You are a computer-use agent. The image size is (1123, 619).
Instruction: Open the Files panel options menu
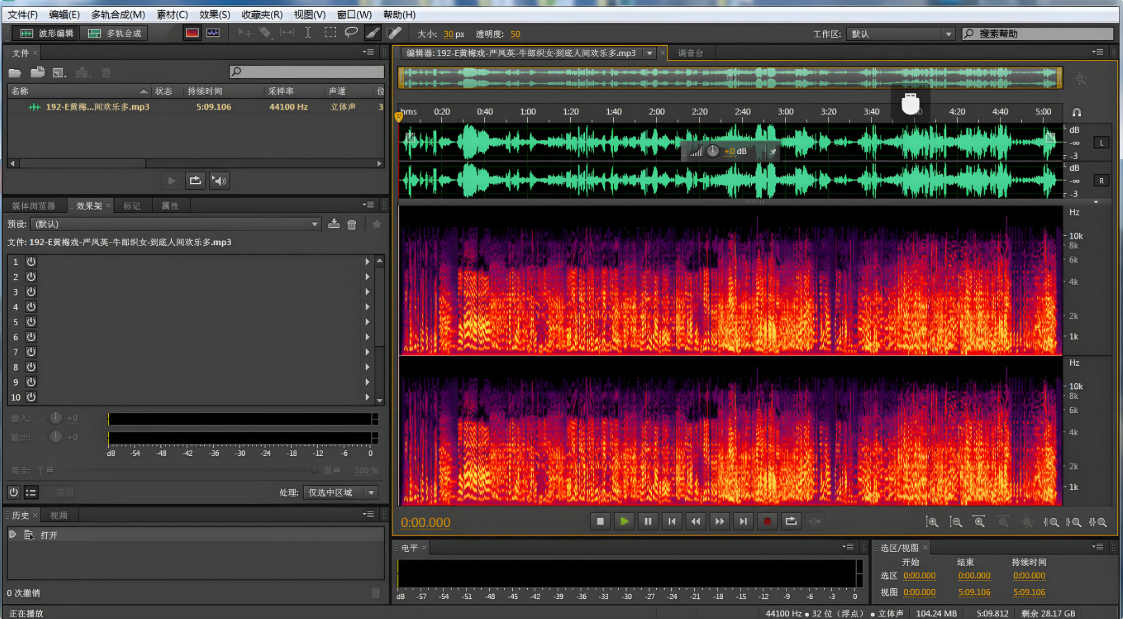369,52
